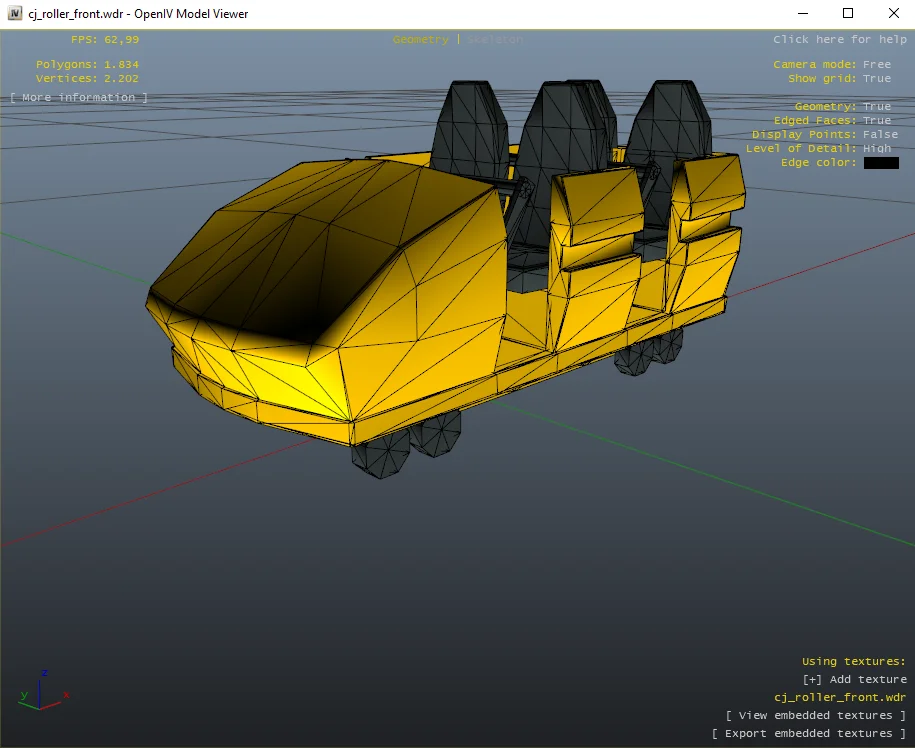Change Camera mode from Free
This screenshot has height=748, width=915.
pyautogui.click(x=877, y=64)
